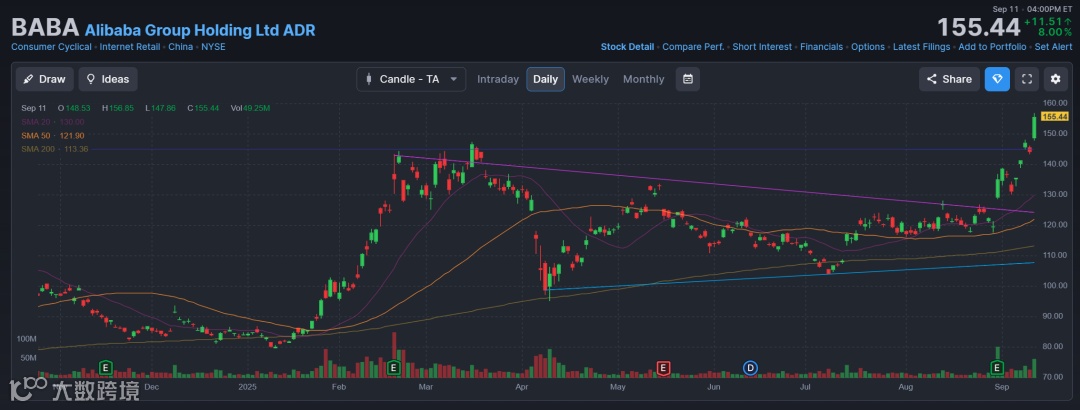This screenshot has width=1080, height=410.
Task: Click the Add to Portfolio link
Action: [x=991, y=47]
